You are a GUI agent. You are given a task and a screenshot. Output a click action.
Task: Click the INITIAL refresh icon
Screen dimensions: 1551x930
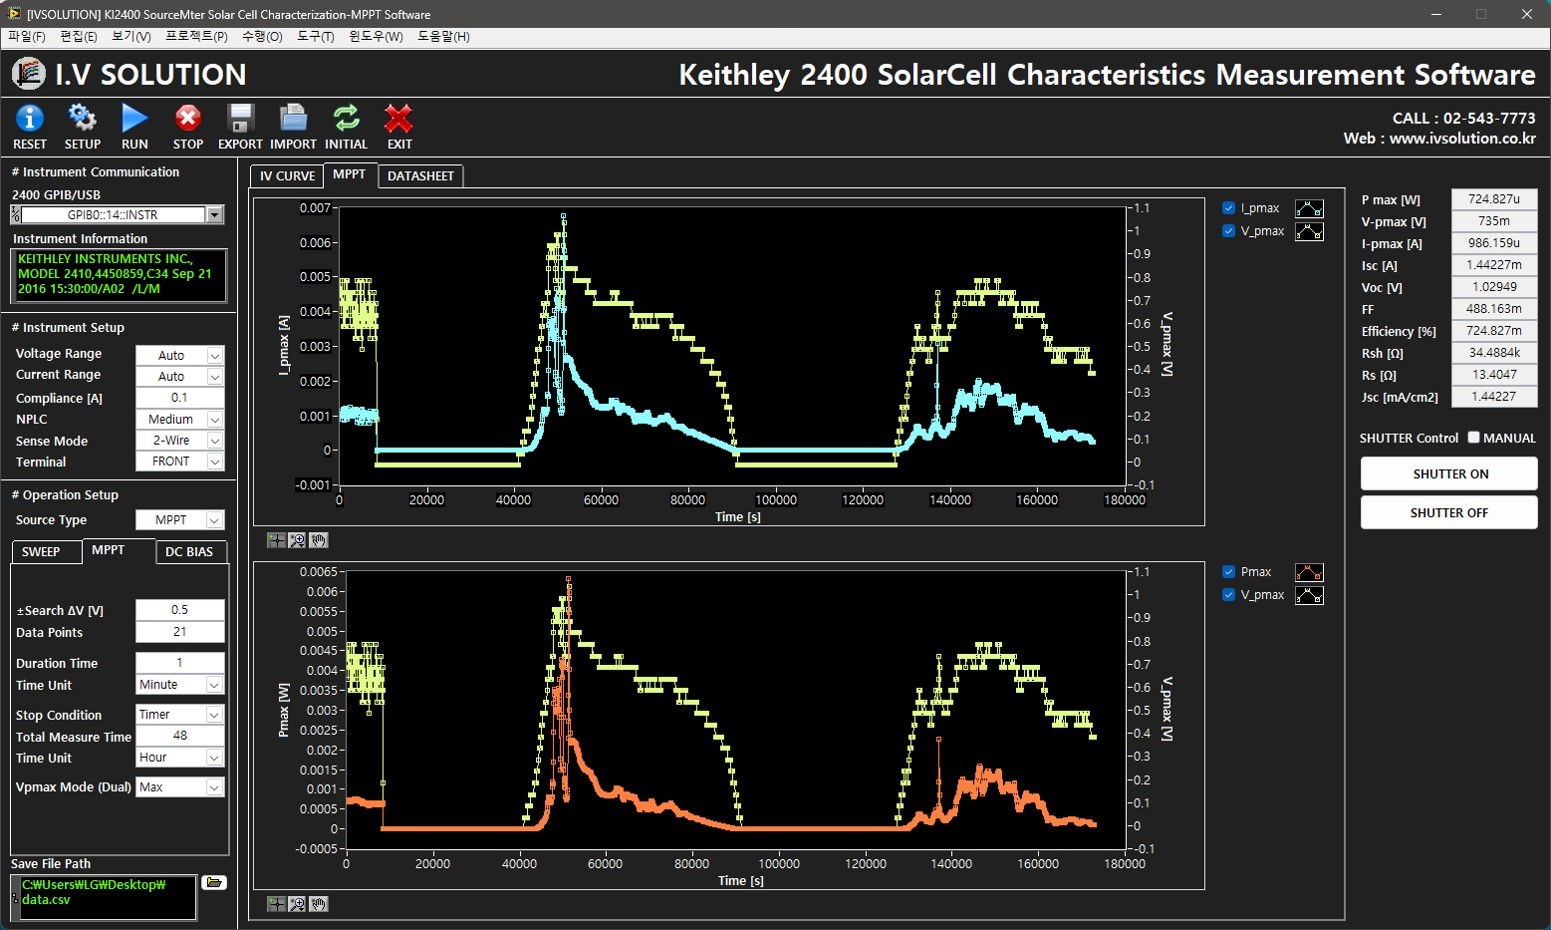346,119
